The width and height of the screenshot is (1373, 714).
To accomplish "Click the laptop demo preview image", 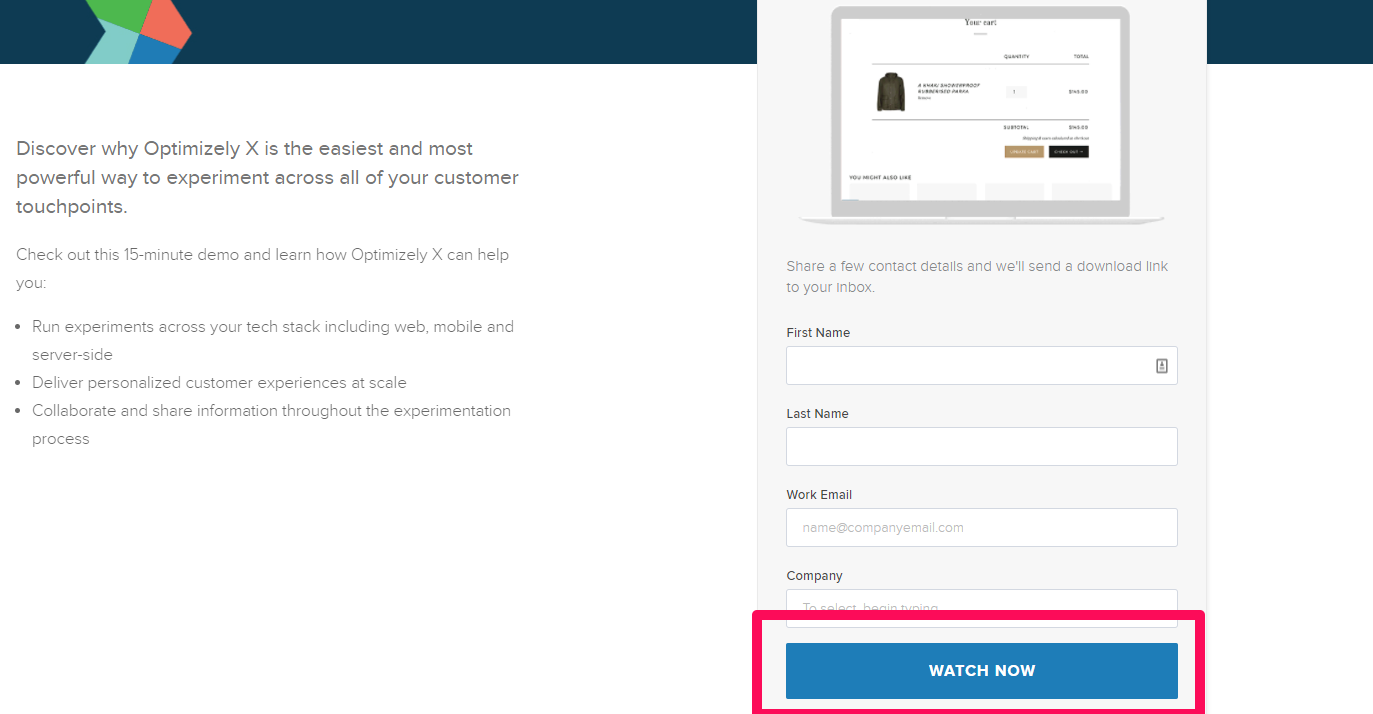I will 982,115.
